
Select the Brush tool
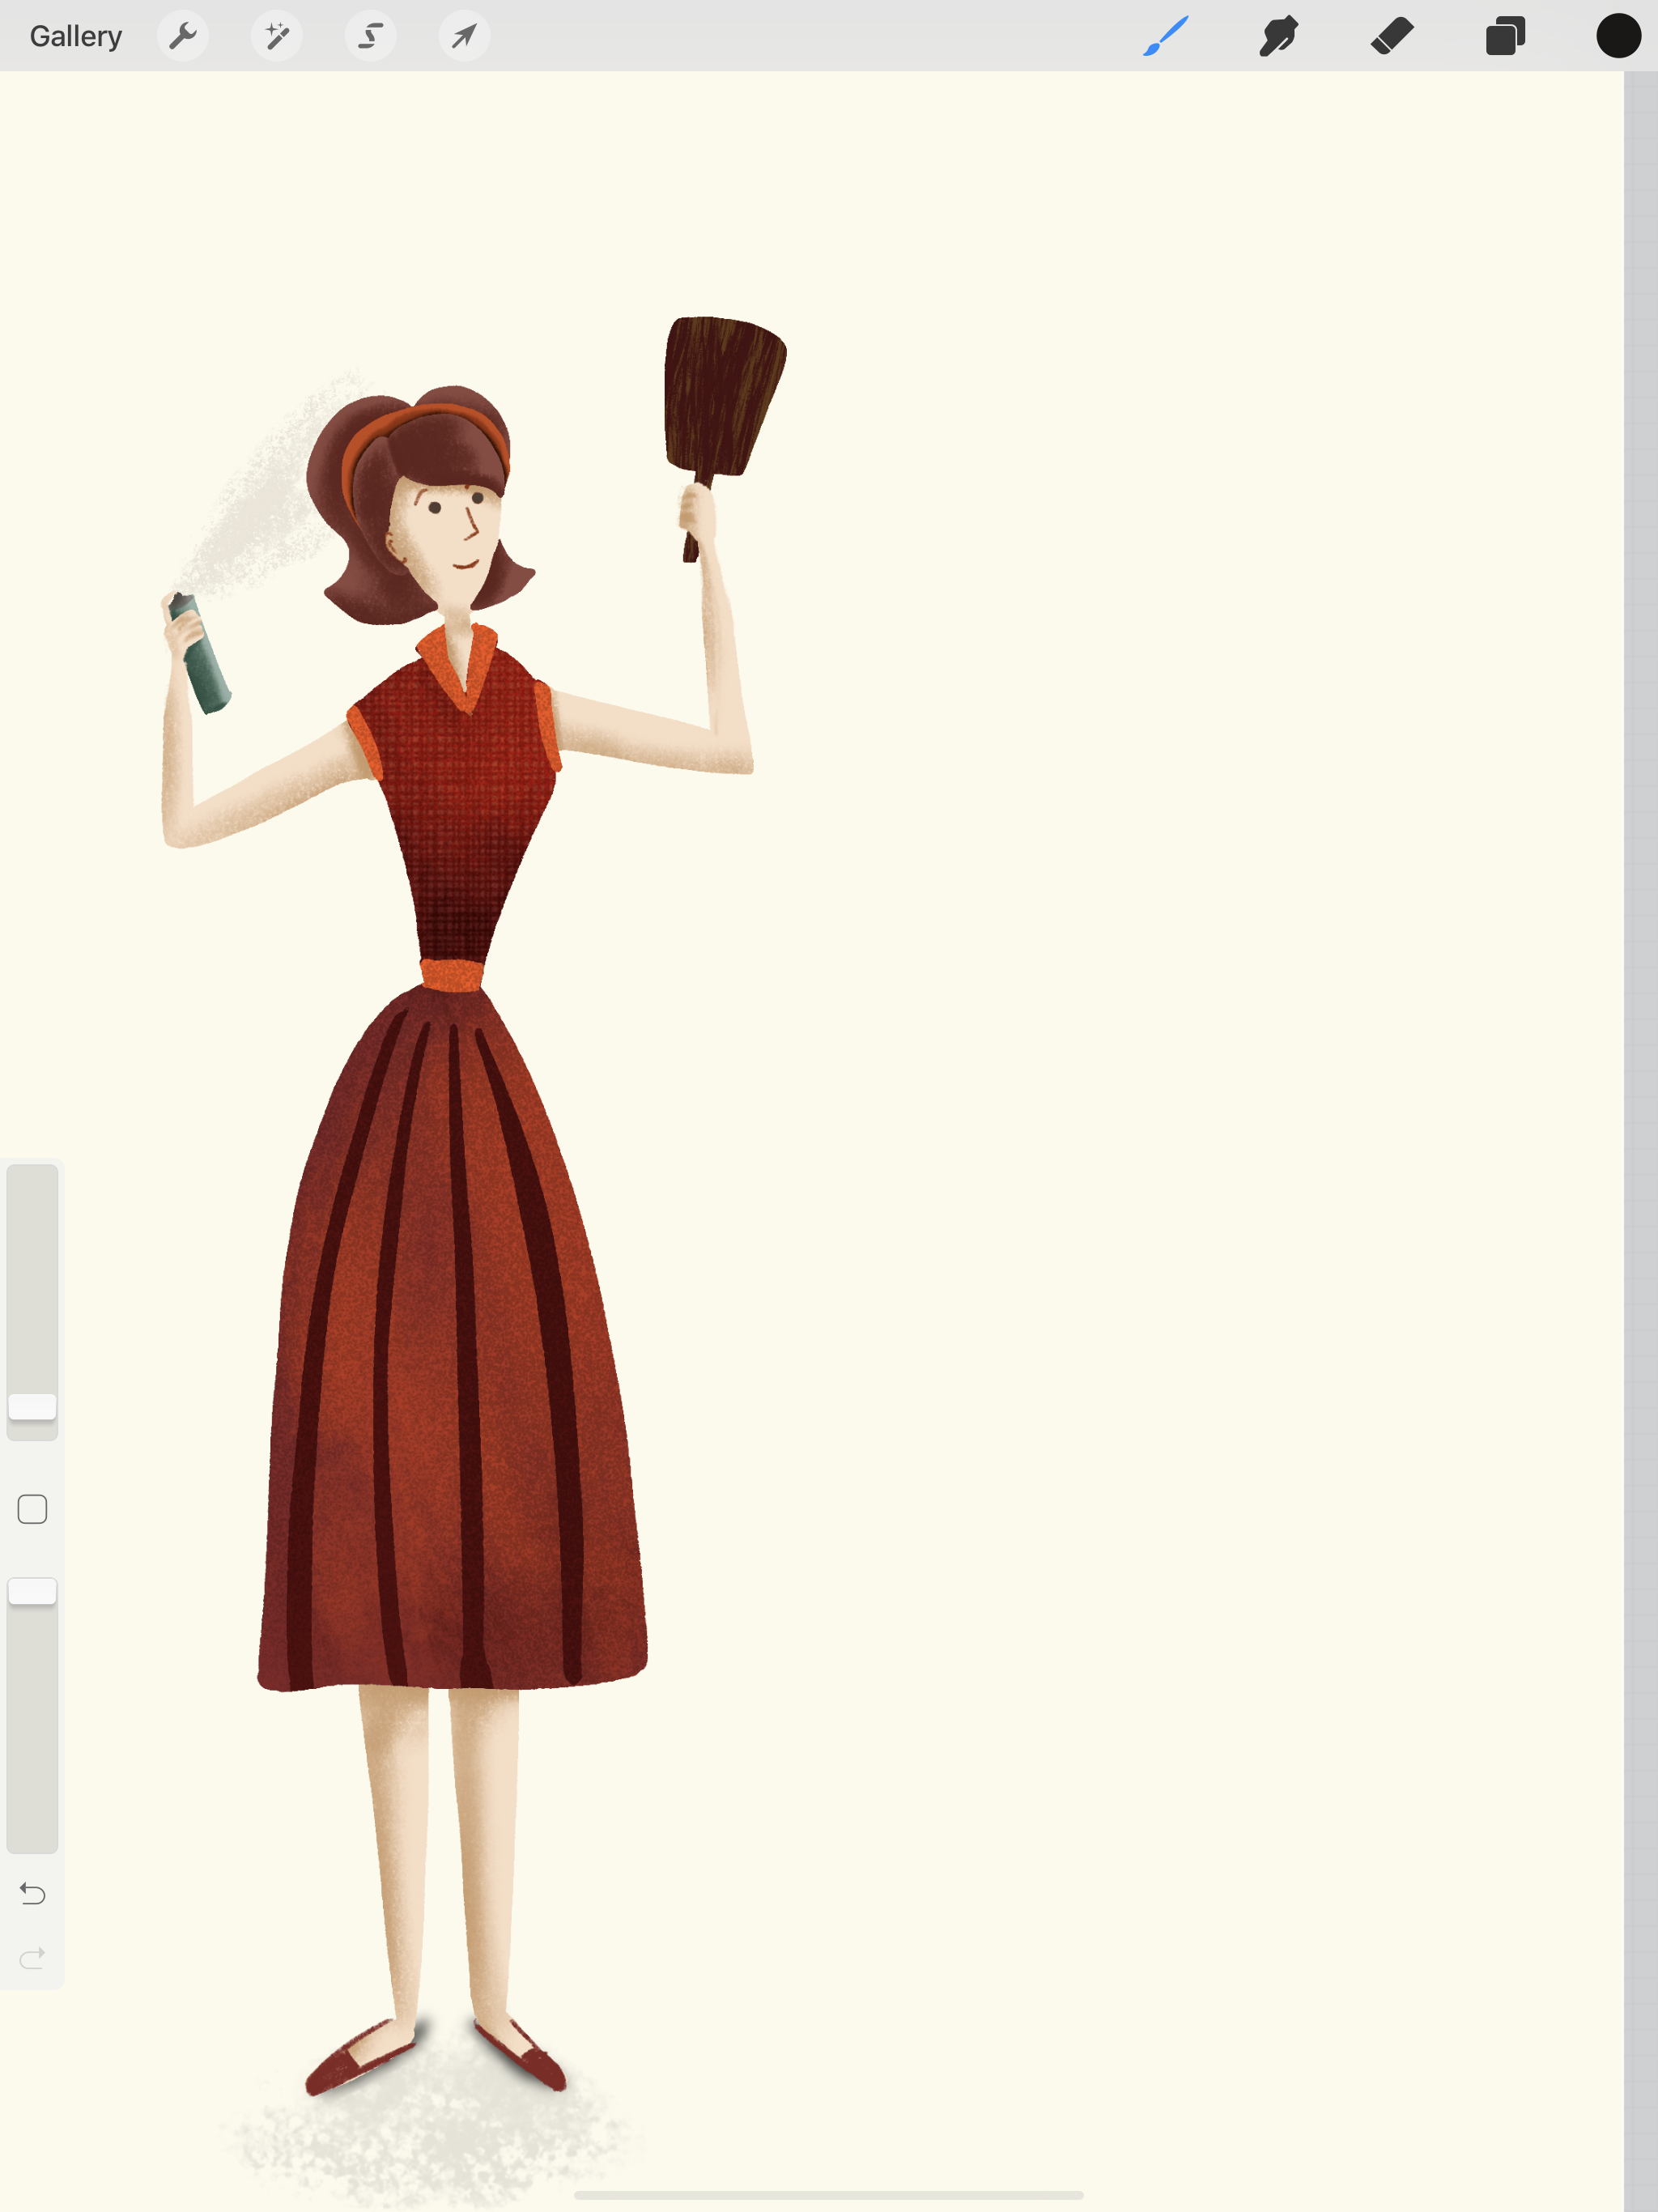pyautogui.click(x=1166, y=36)
